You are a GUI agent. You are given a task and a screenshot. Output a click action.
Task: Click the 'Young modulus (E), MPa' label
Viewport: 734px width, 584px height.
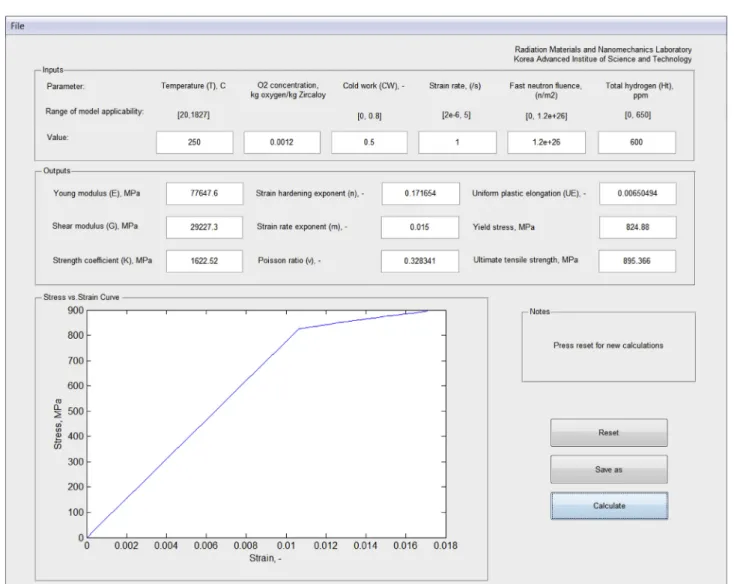point(96,193)
